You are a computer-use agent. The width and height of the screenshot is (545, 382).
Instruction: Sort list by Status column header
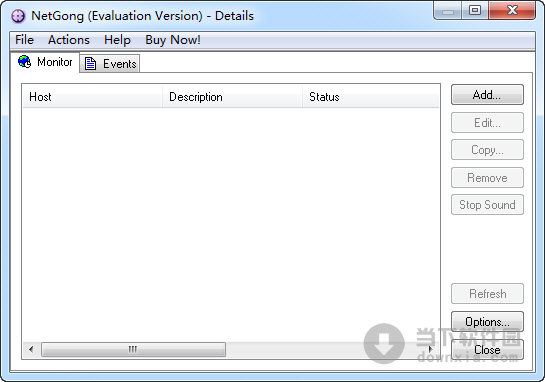pos(371,97)
